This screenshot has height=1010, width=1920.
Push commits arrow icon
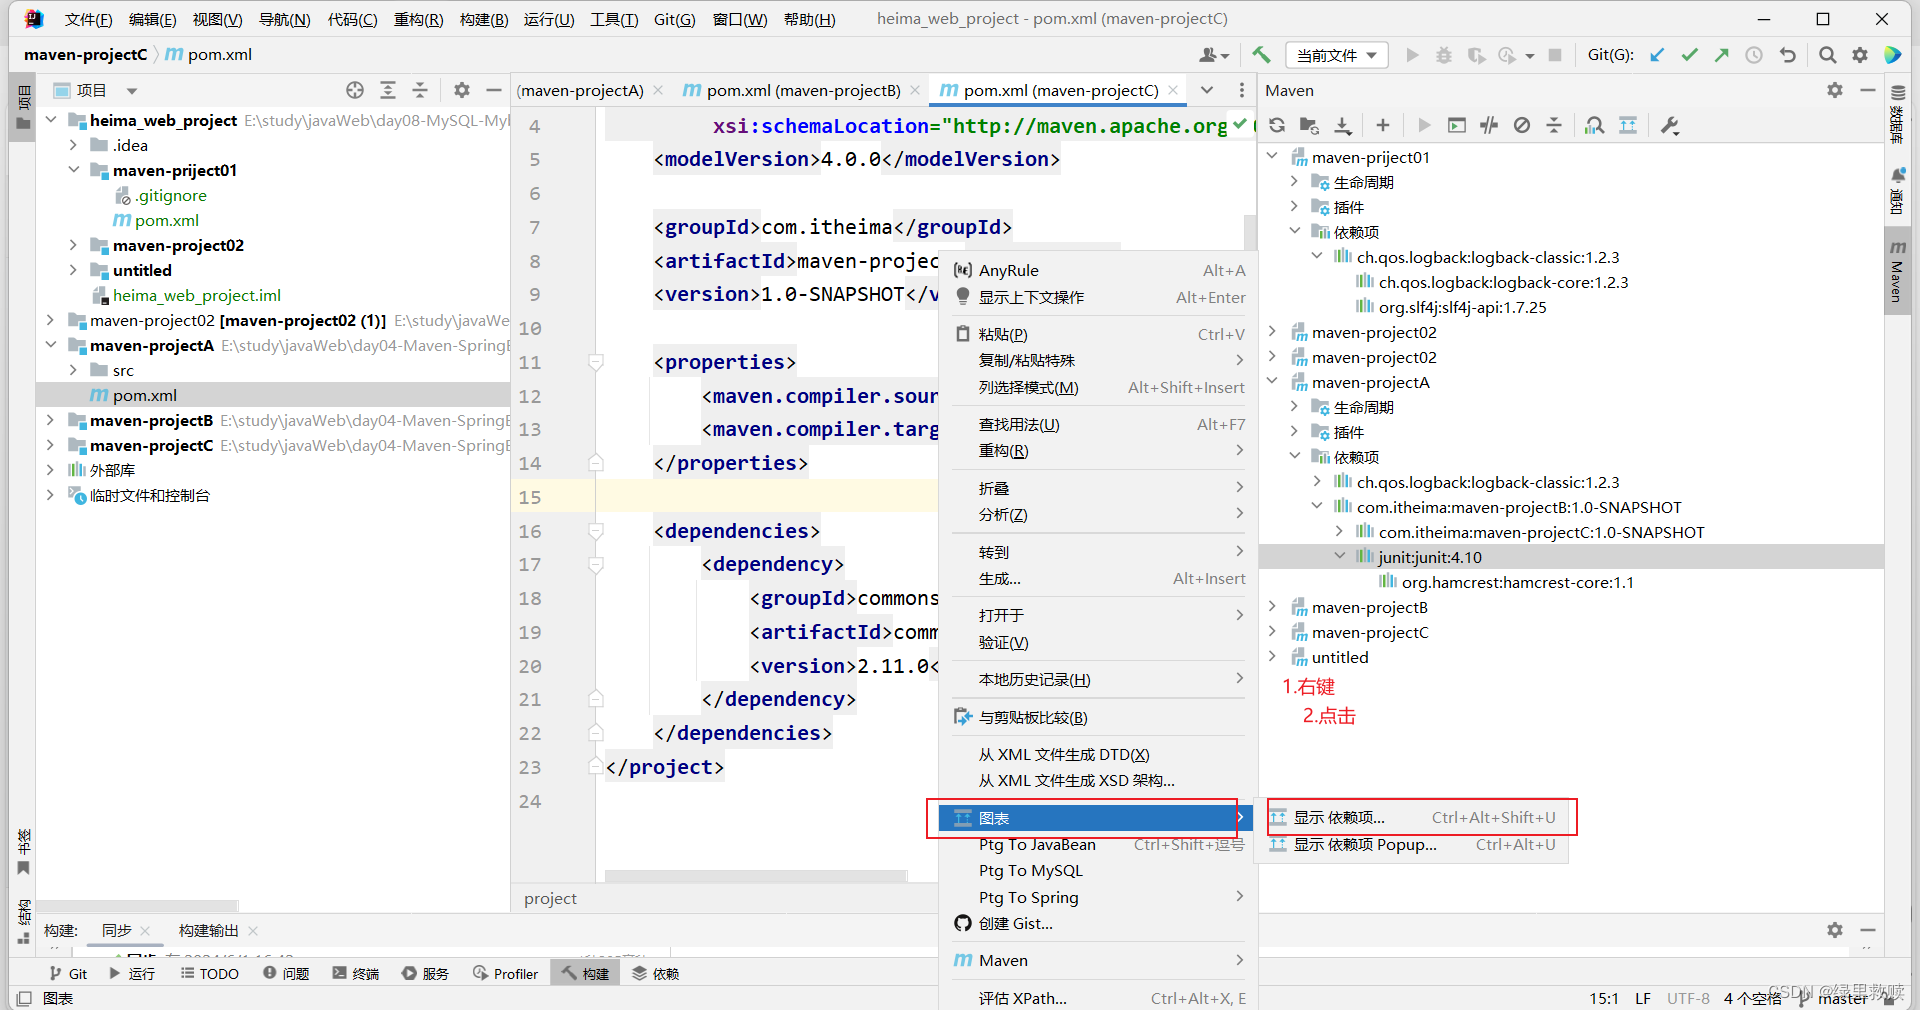pyautogui.click(x=1722, y=55)
